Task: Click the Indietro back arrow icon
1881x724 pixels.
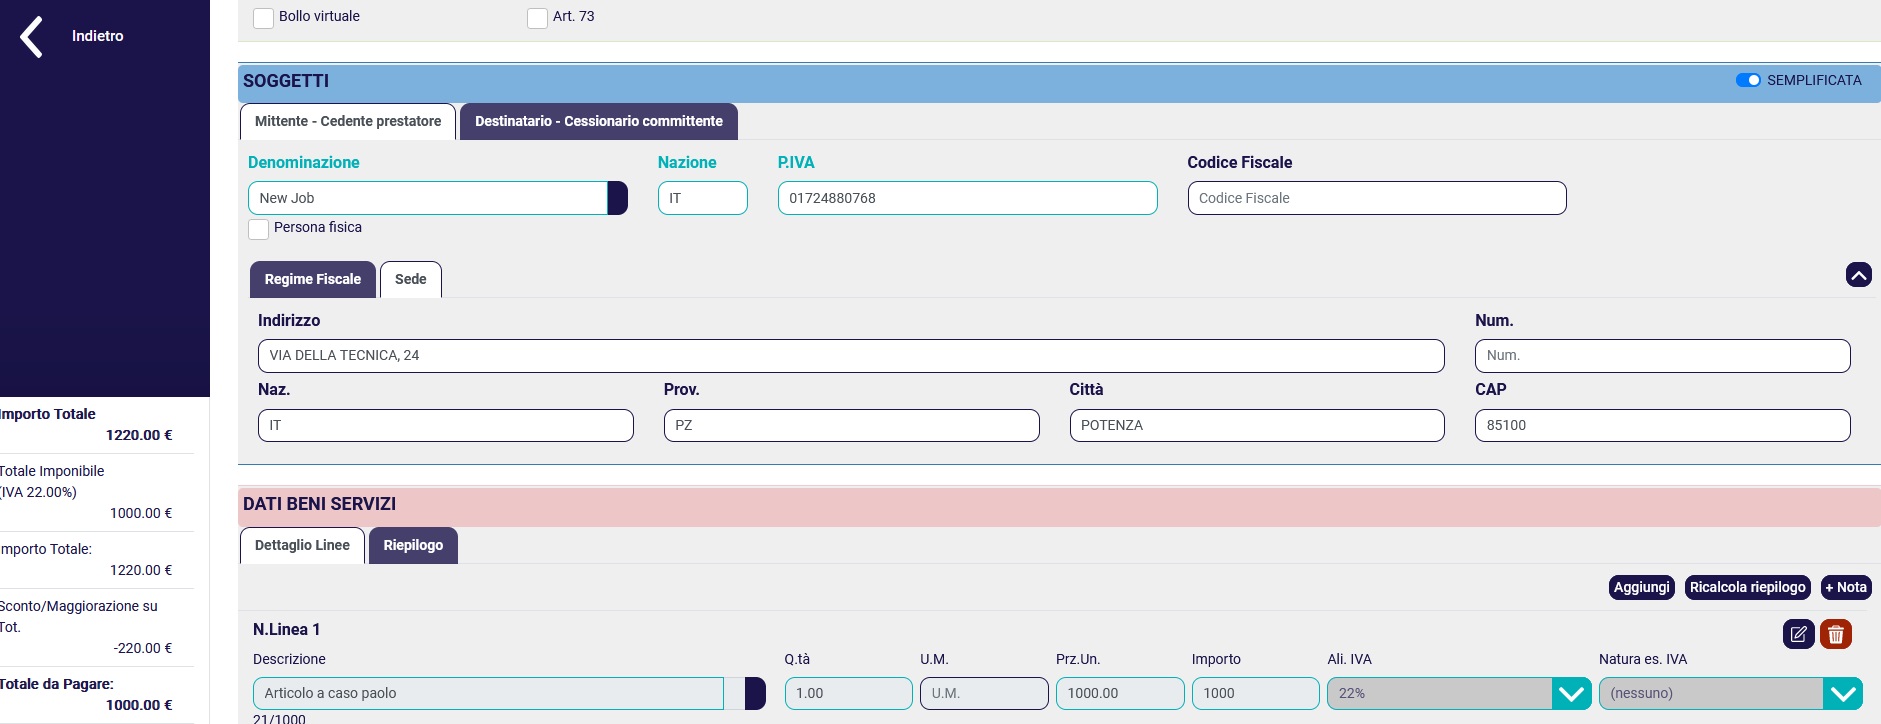Action: (x=32, y=37)
